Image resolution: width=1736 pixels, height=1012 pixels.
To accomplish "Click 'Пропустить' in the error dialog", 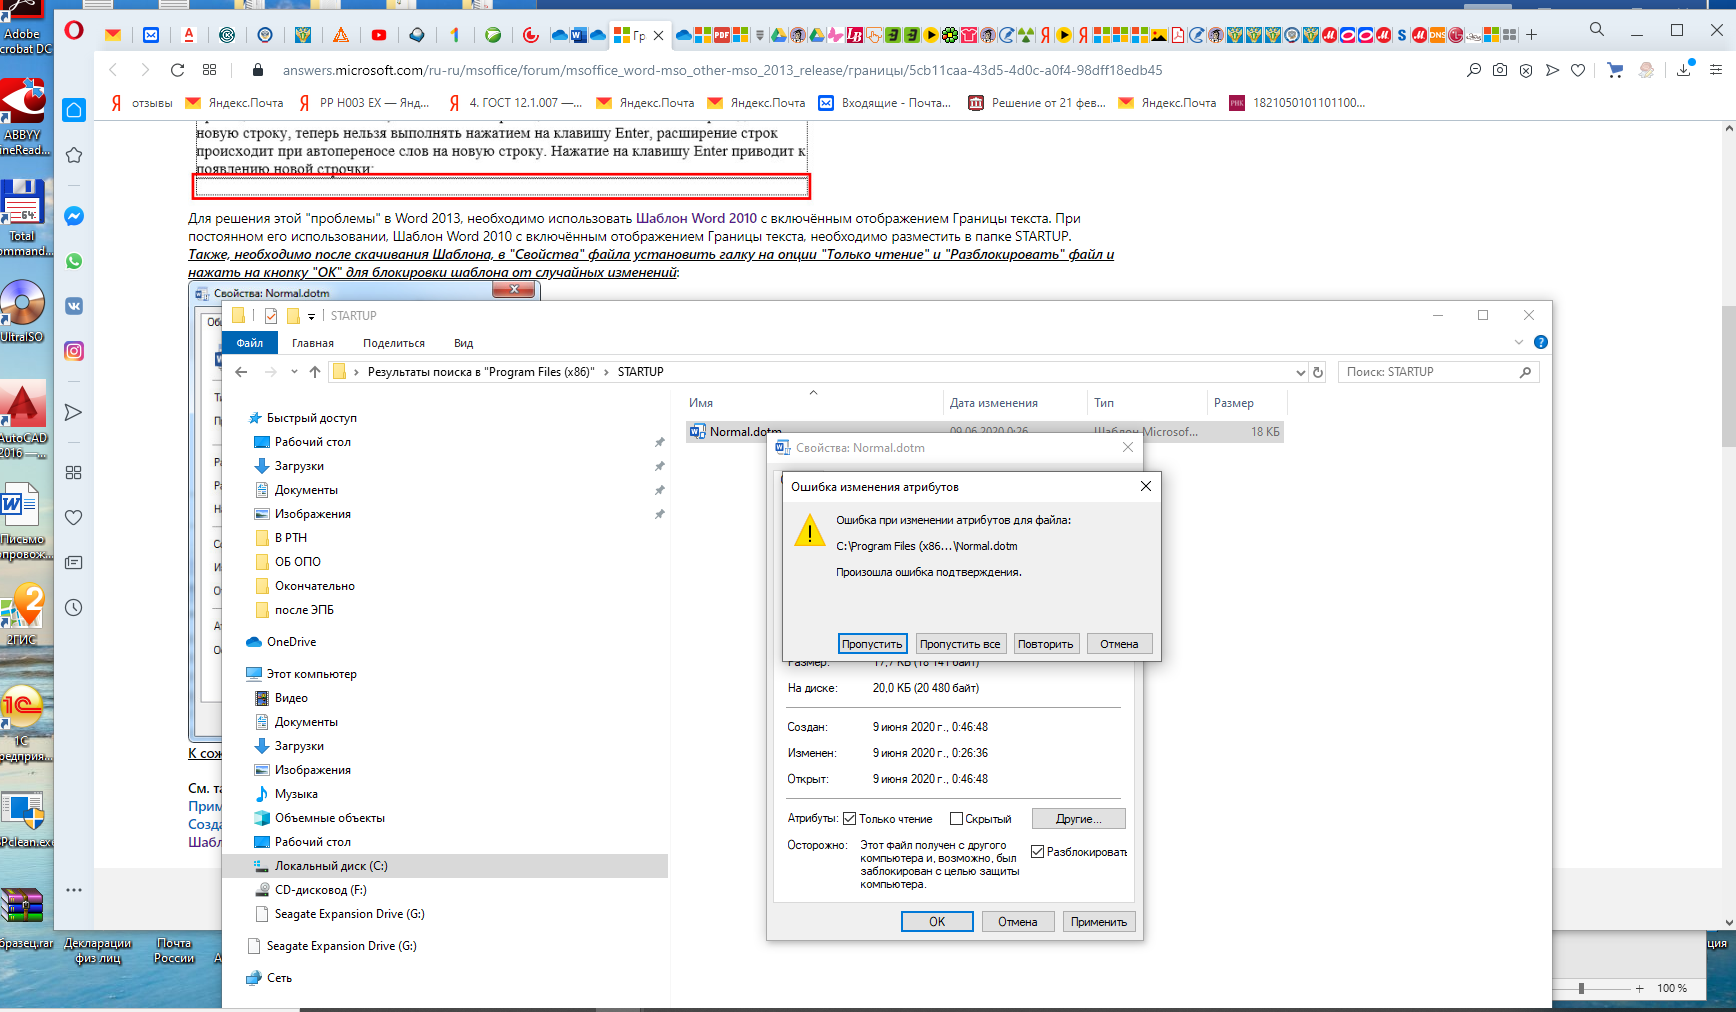I will point(872,644).
